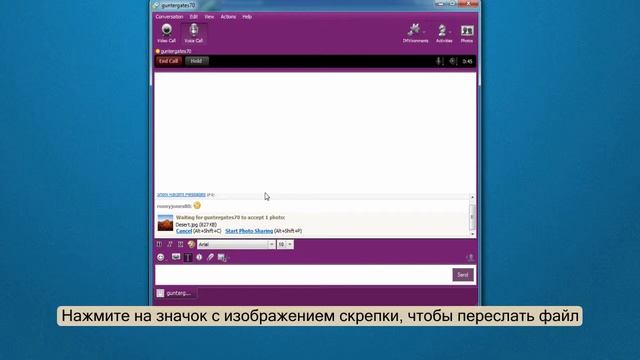Screen dimensions: 640x360
Task: Click the share photos icon beside paperclip
Action: pyautogui.click(x=222, y=257)
